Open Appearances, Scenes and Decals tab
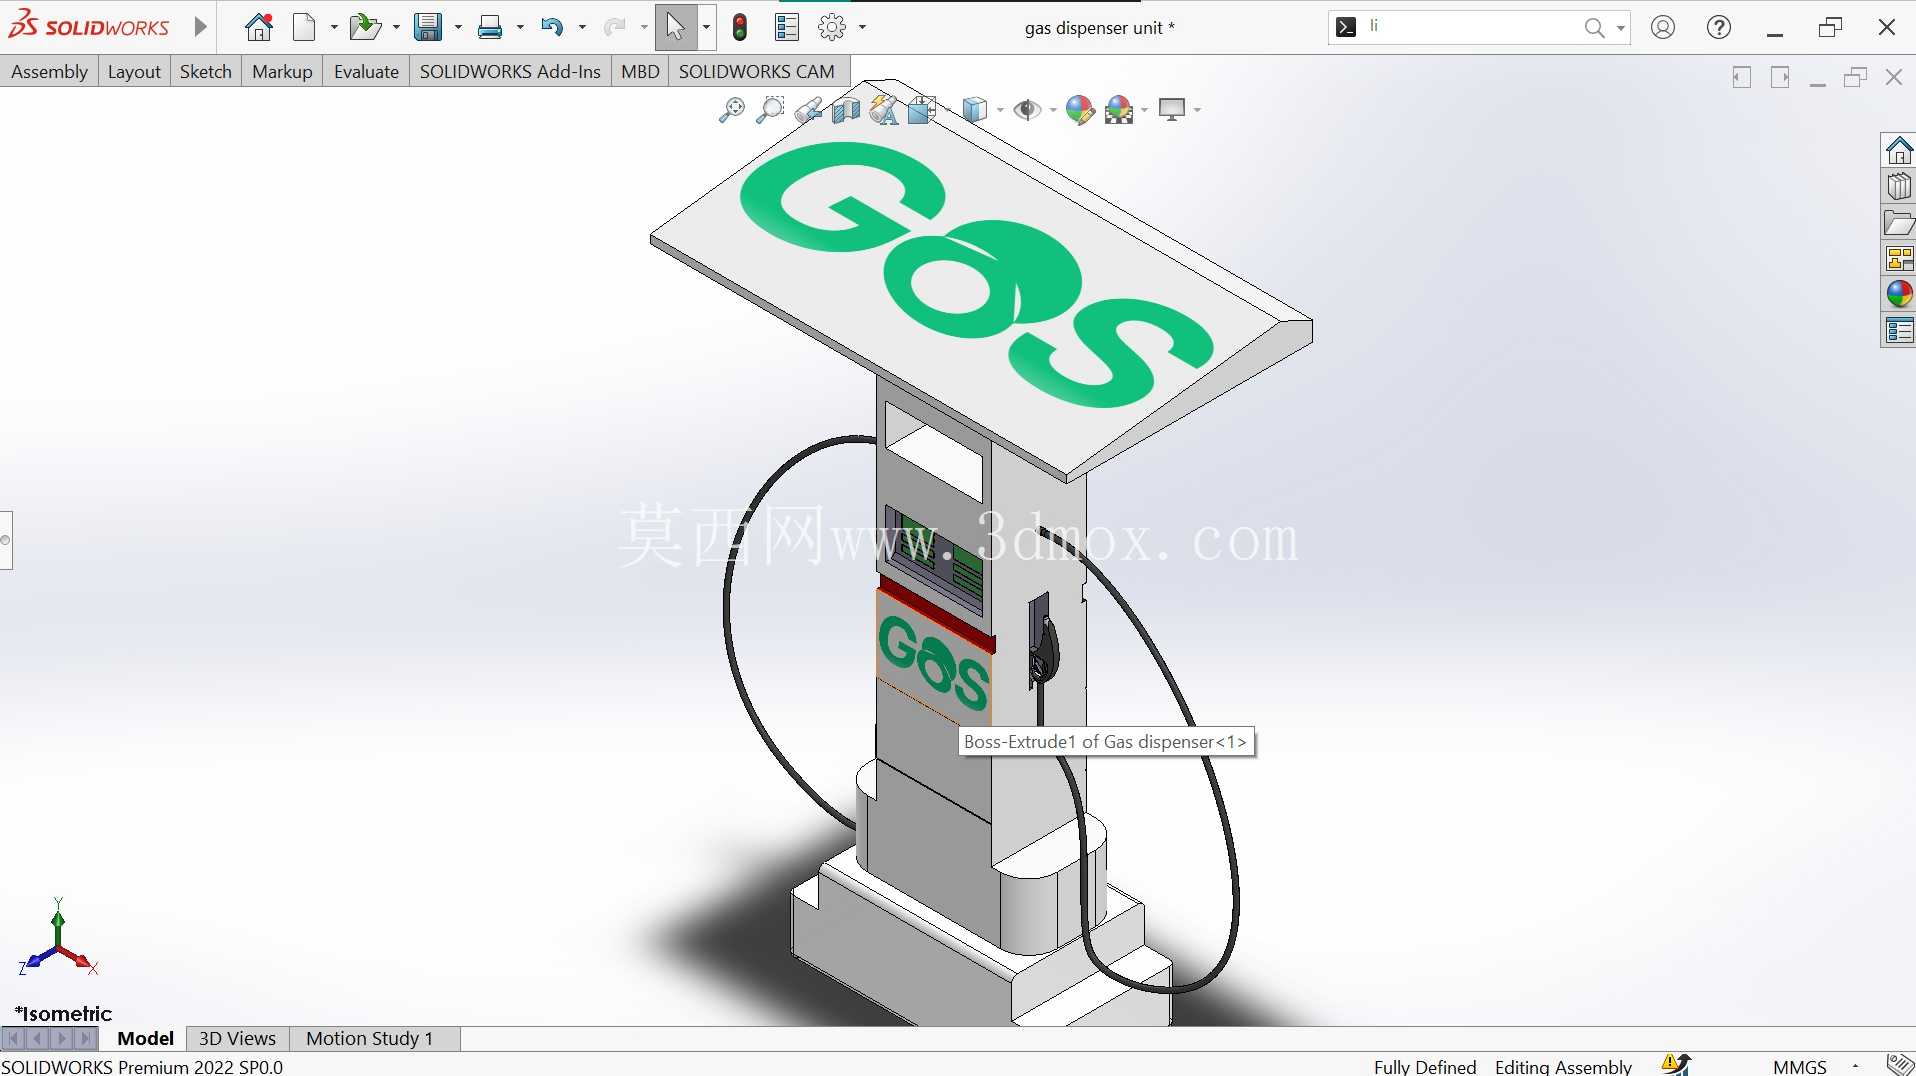 (1899, 294)
